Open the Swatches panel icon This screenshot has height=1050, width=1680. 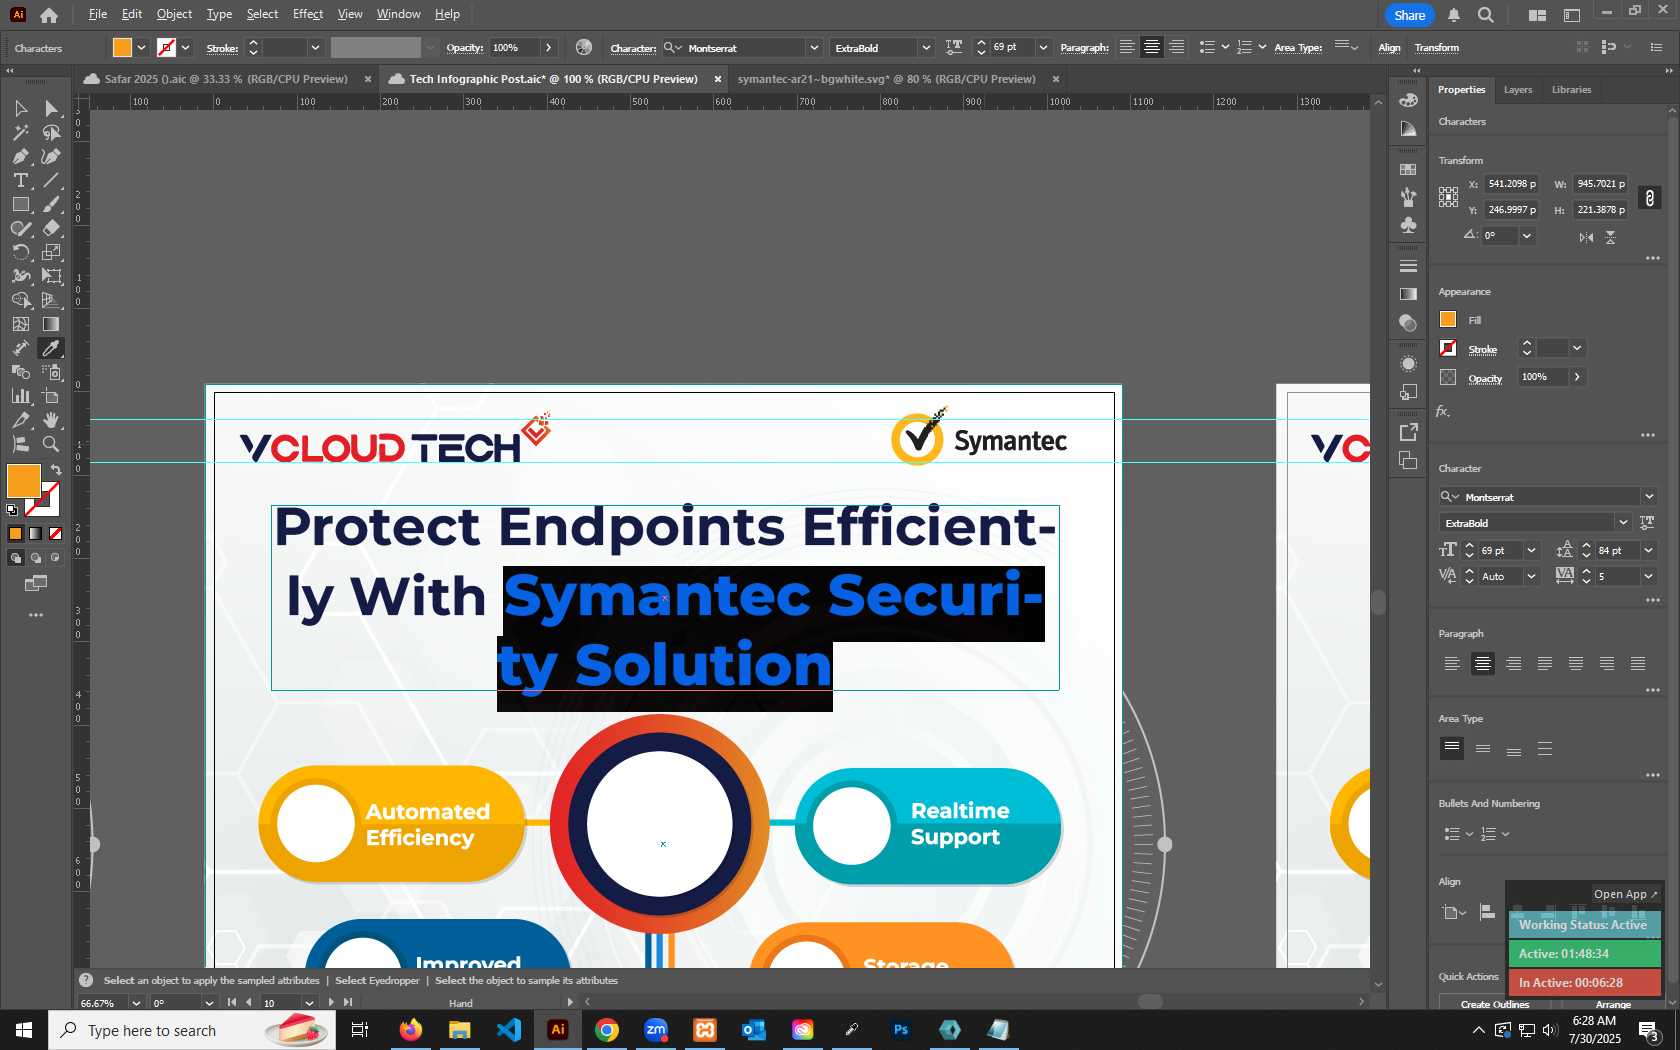(1408, 169)
